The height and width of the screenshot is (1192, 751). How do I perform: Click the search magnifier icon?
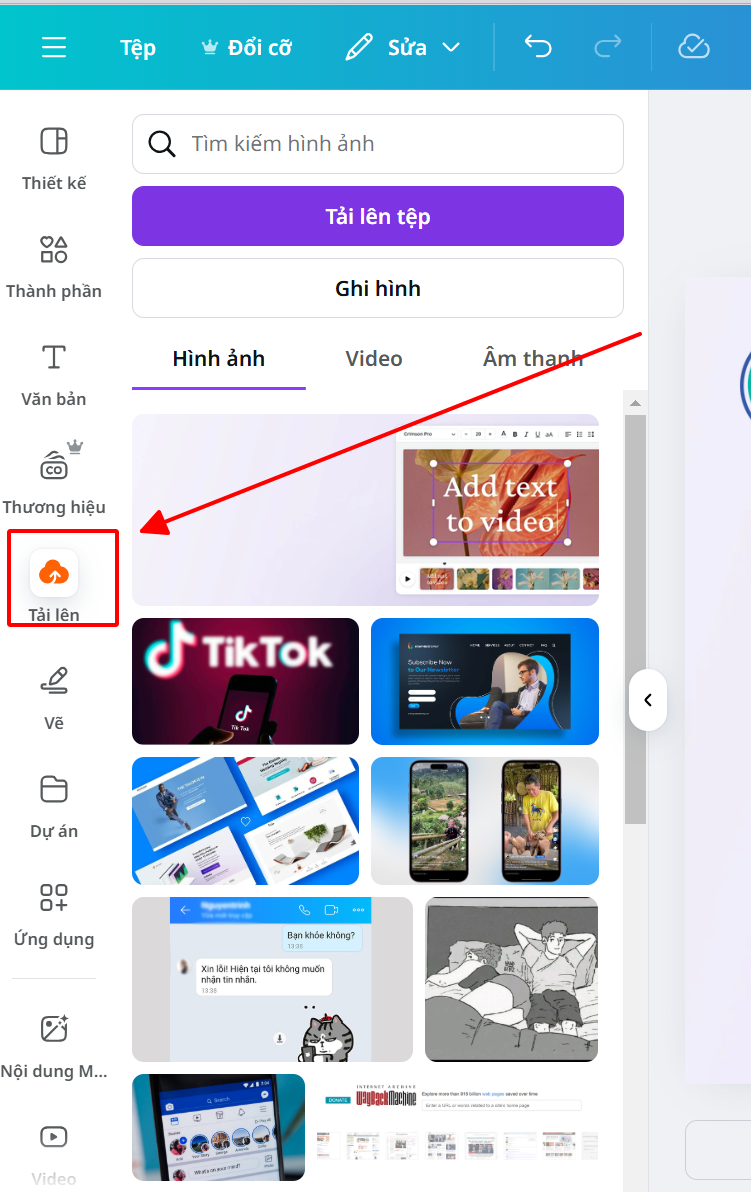coord(161,144)
